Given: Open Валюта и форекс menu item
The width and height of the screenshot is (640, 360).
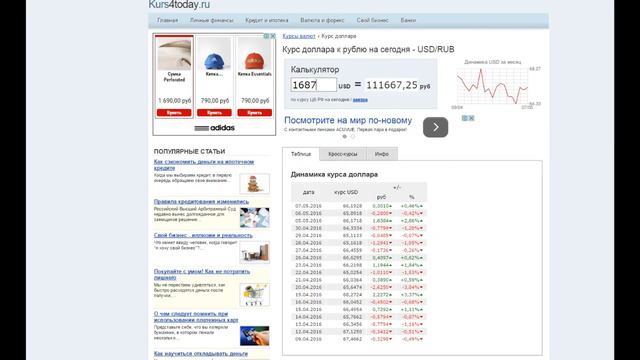Looking at the screenshot, I should point(322,20).
